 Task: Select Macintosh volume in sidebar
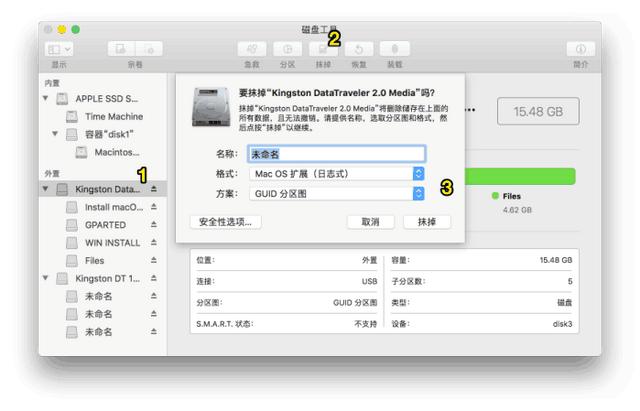pos(102,152)
